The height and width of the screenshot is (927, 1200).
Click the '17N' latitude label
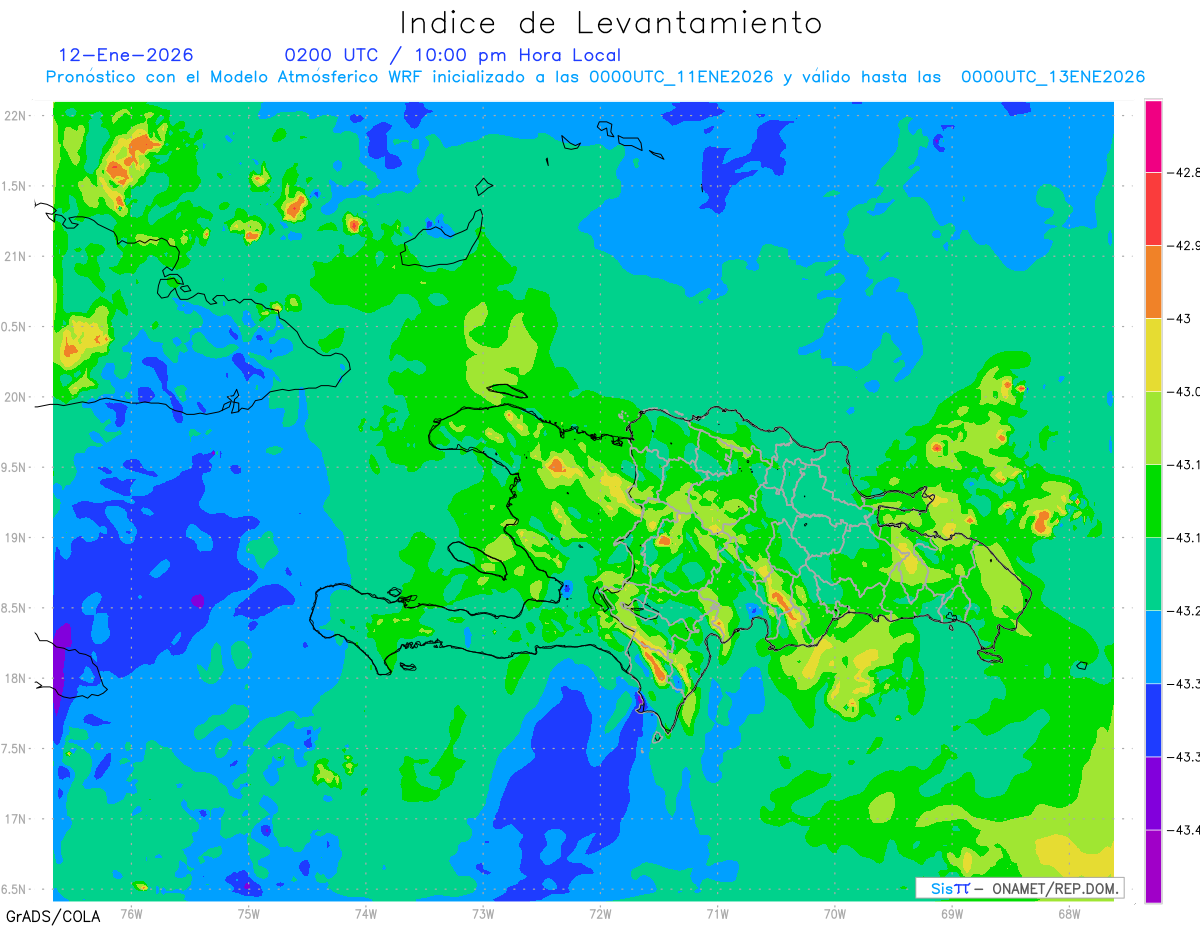coord(17,819)
